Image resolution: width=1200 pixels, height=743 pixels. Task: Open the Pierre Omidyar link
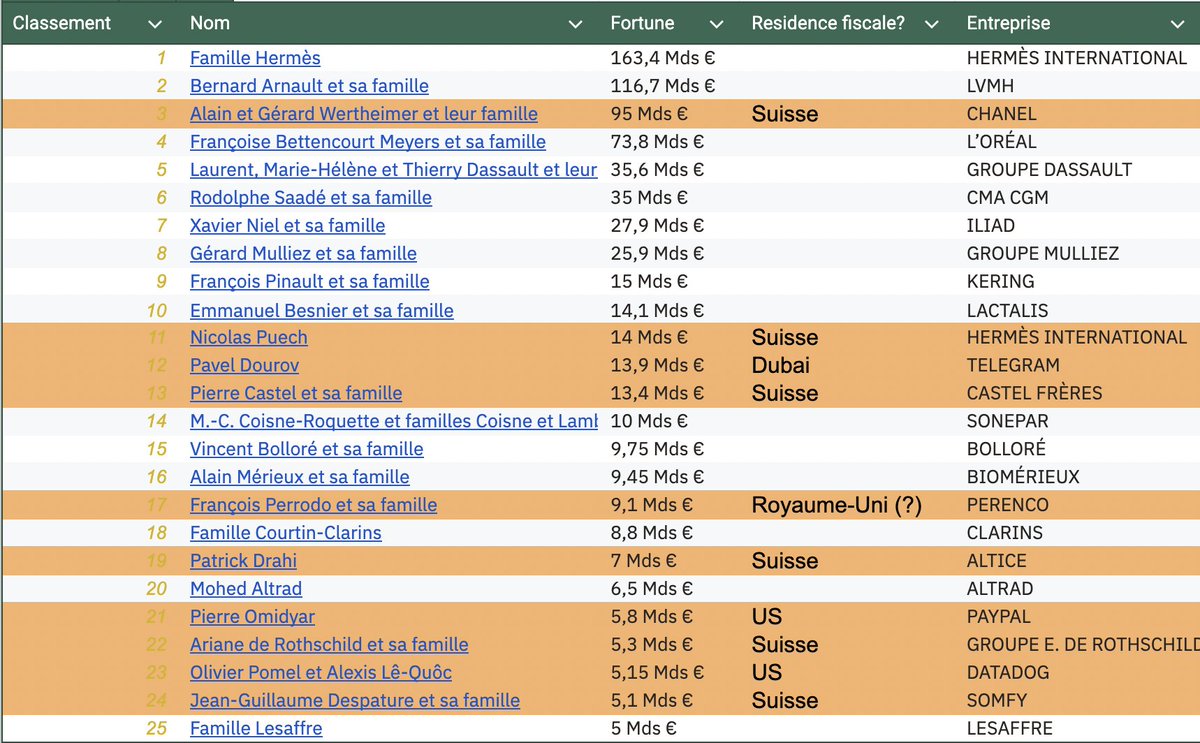click(252, 617)
